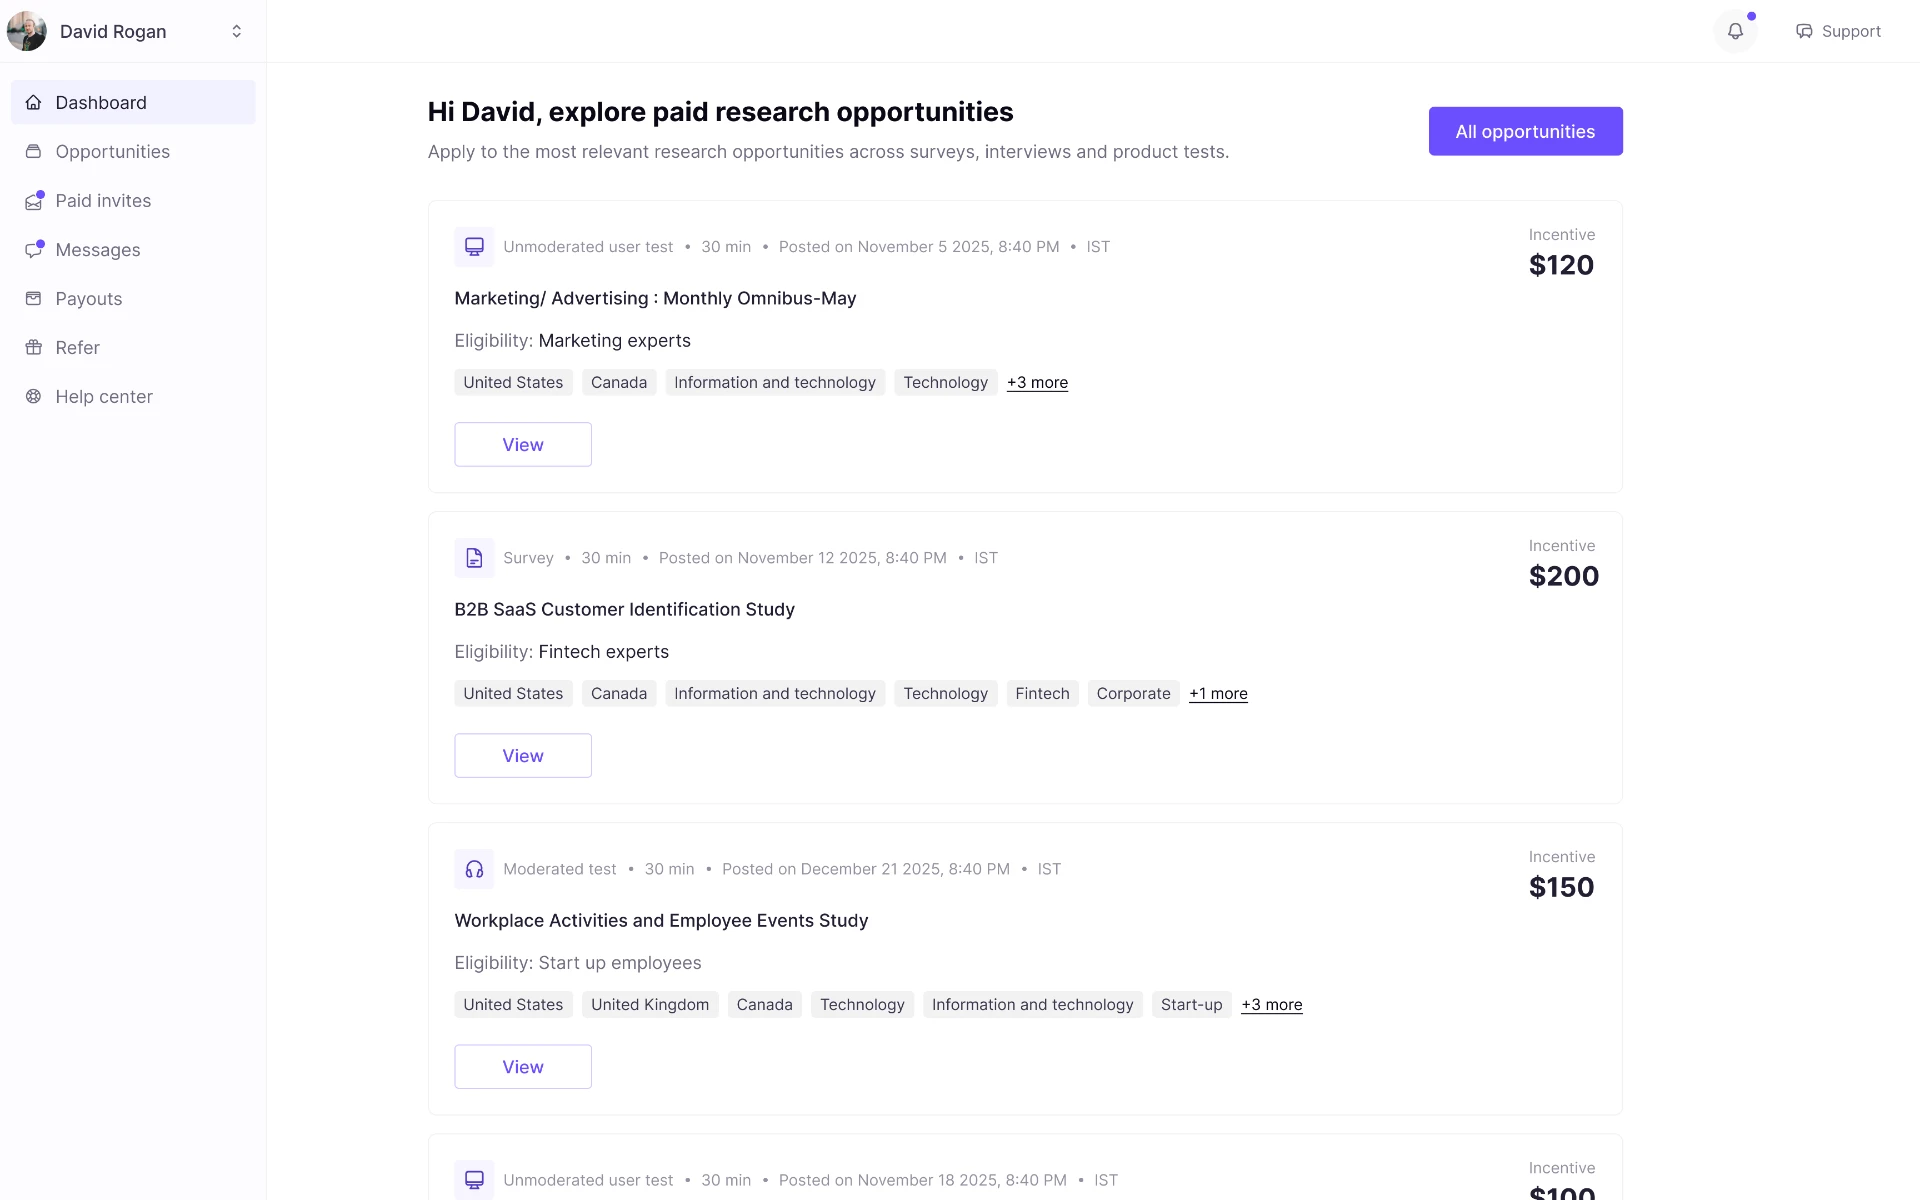This screenshot has height=1200, width=1920.
Task: Click the Support link in header
Action: [x=1838, y=31]
